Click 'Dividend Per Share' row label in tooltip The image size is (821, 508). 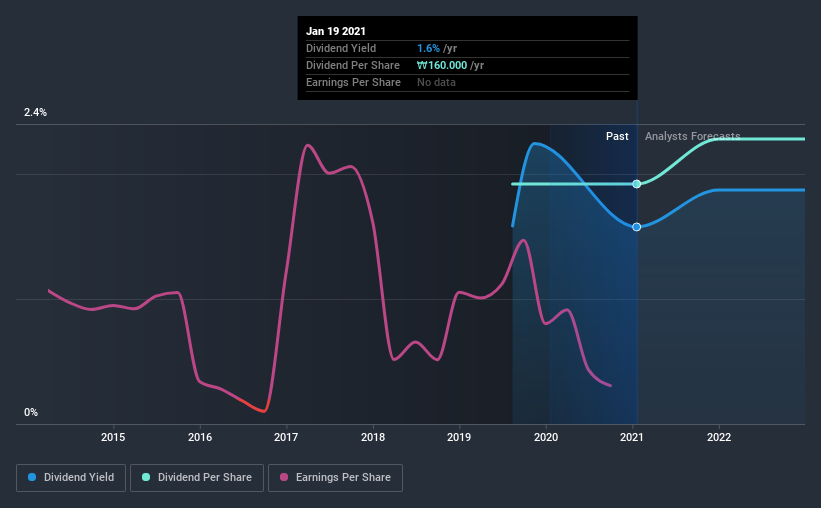point(353,65)
